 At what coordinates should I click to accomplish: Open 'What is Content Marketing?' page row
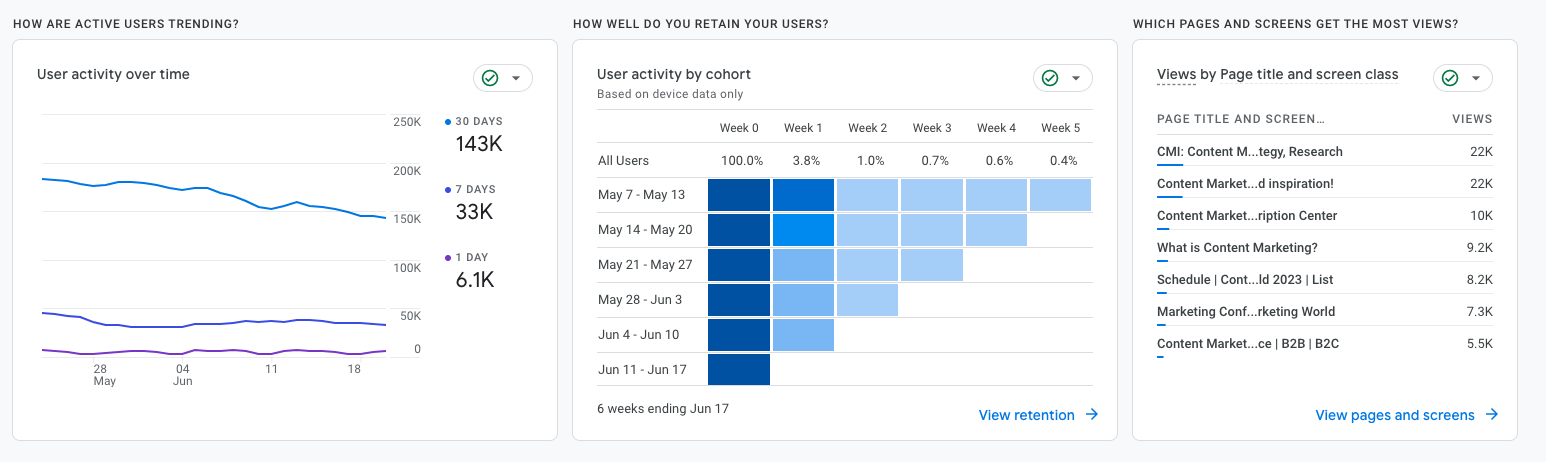pyautogui.click(x=1237, y=248)
